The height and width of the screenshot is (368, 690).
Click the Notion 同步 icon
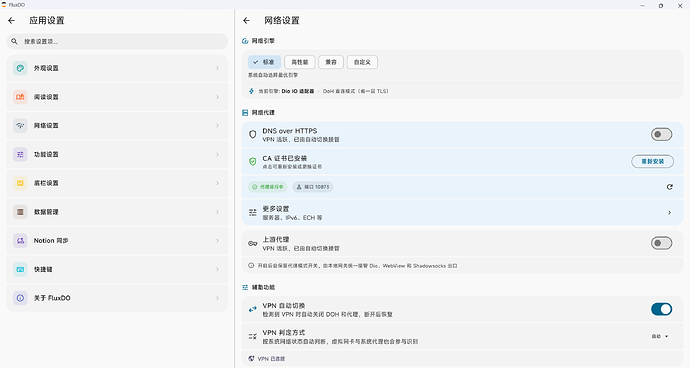(x=20, y=241)
